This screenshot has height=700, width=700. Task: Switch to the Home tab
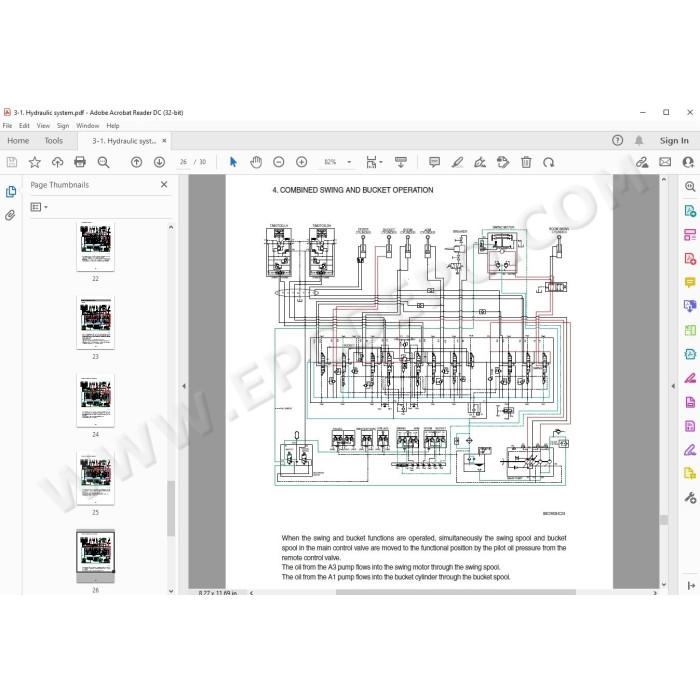(x=18, y=141)
